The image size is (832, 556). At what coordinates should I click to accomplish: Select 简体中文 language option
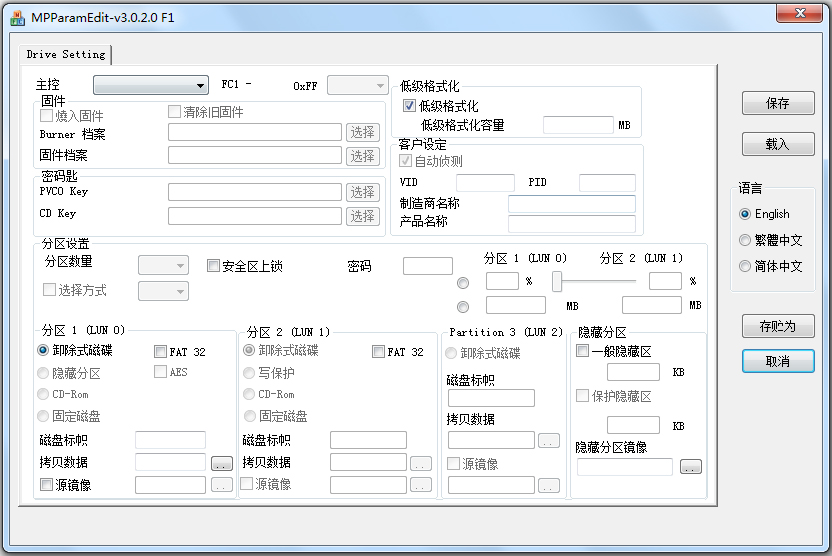click(x=745, y=266)
